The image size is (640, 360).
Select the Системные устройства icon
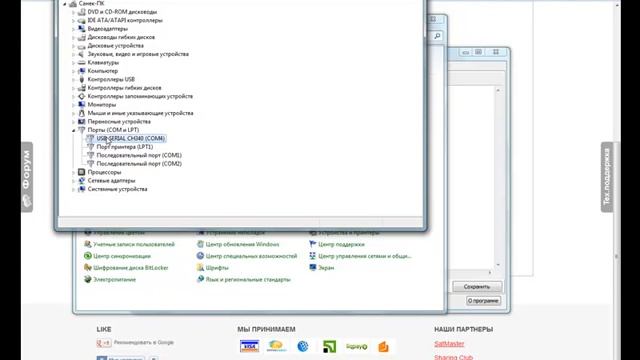coord(82,189)
